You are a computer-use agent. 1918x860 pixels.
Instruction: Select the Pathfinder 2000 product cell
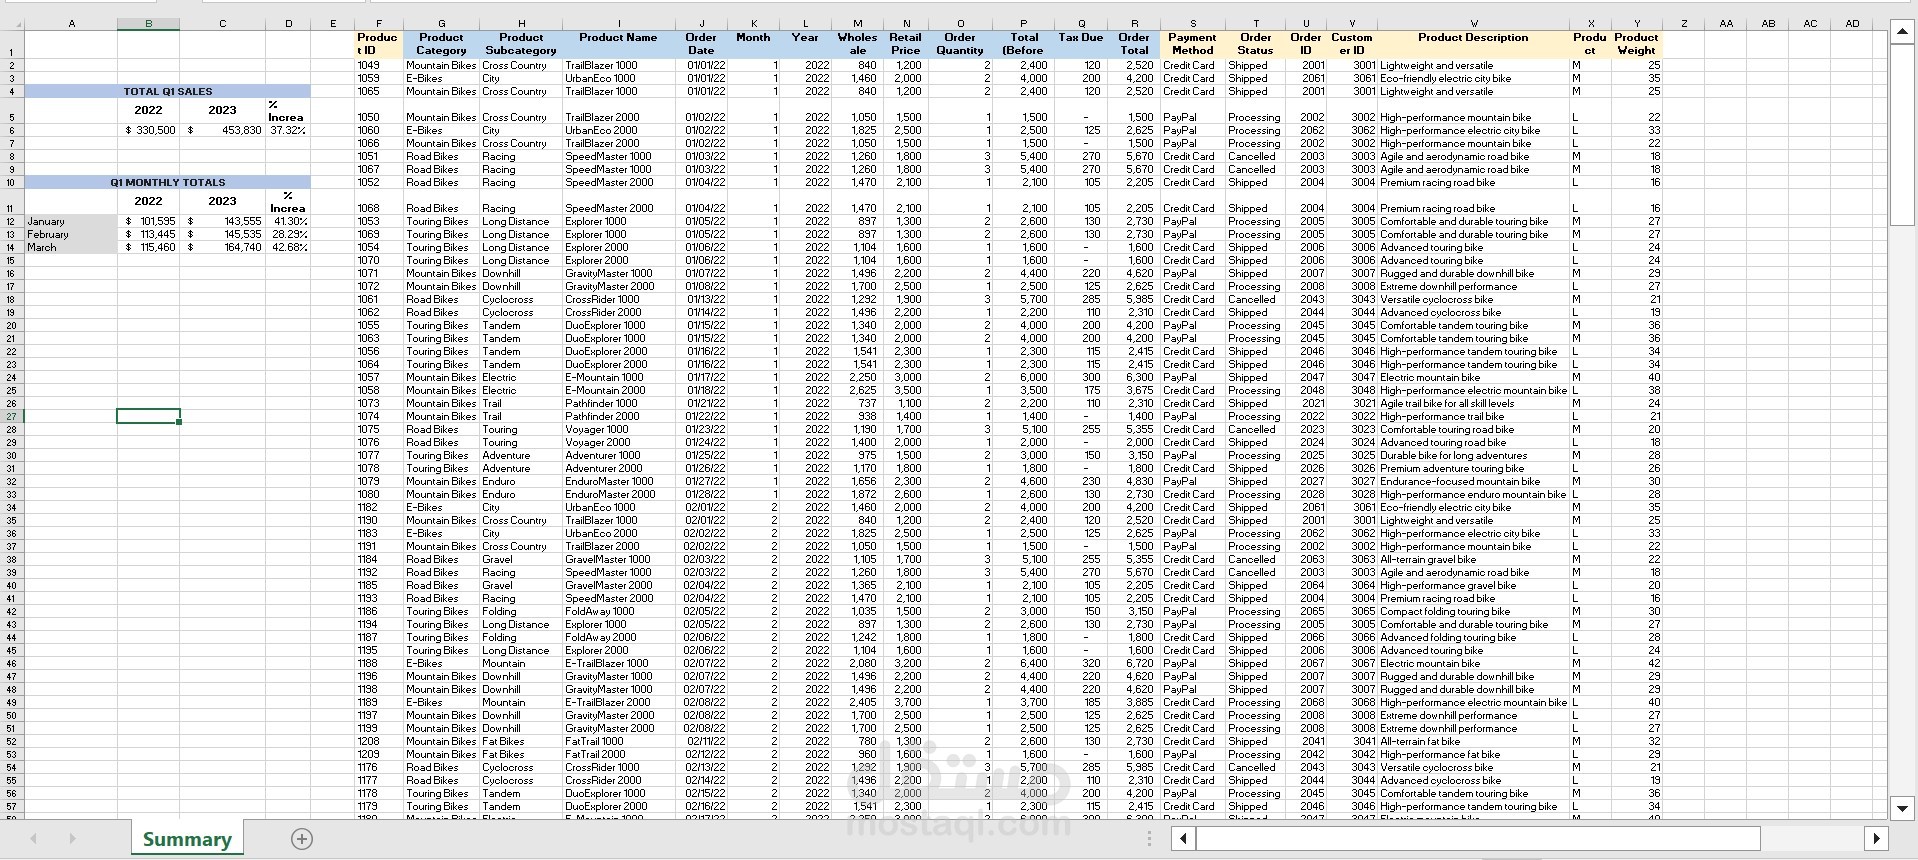[x=618, y=416]
